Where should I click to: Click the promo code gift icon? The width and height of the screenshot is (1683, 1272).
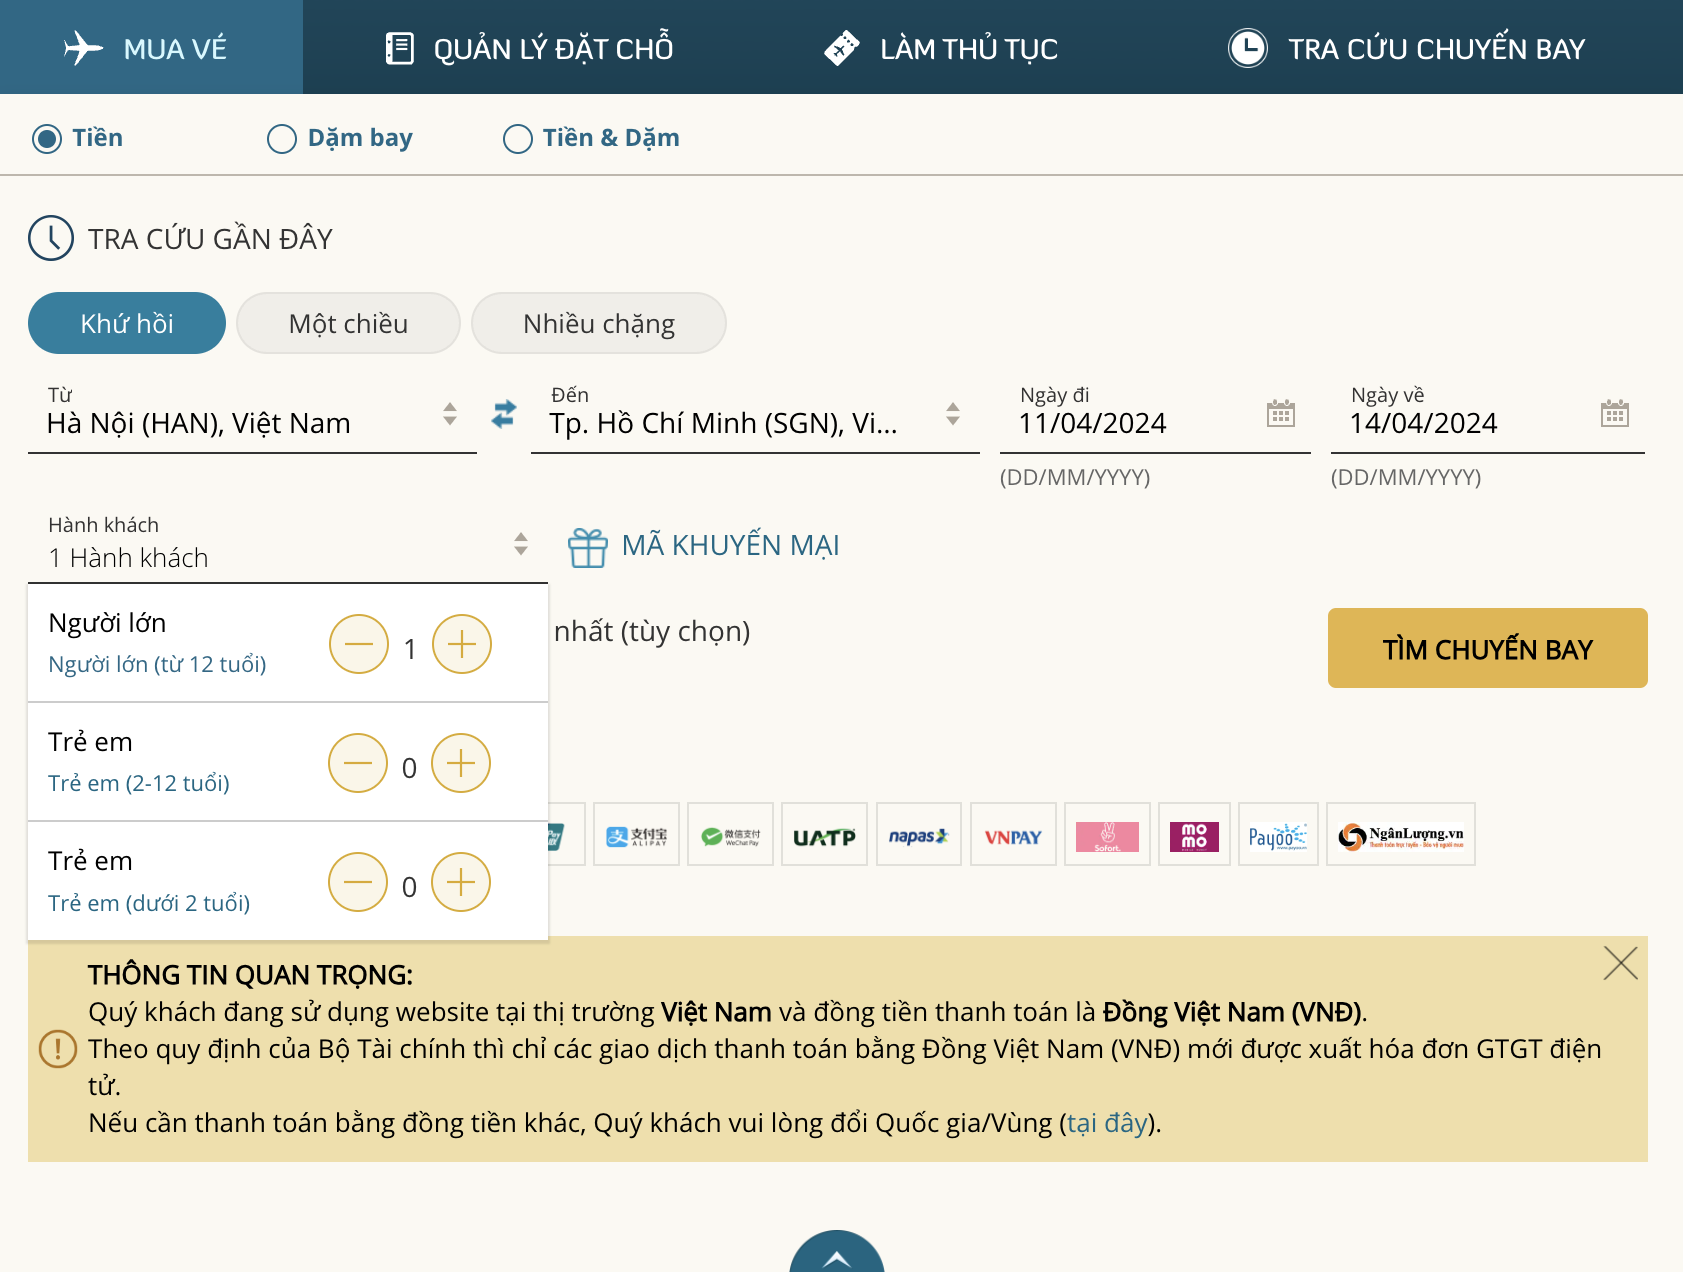[588, 547]
